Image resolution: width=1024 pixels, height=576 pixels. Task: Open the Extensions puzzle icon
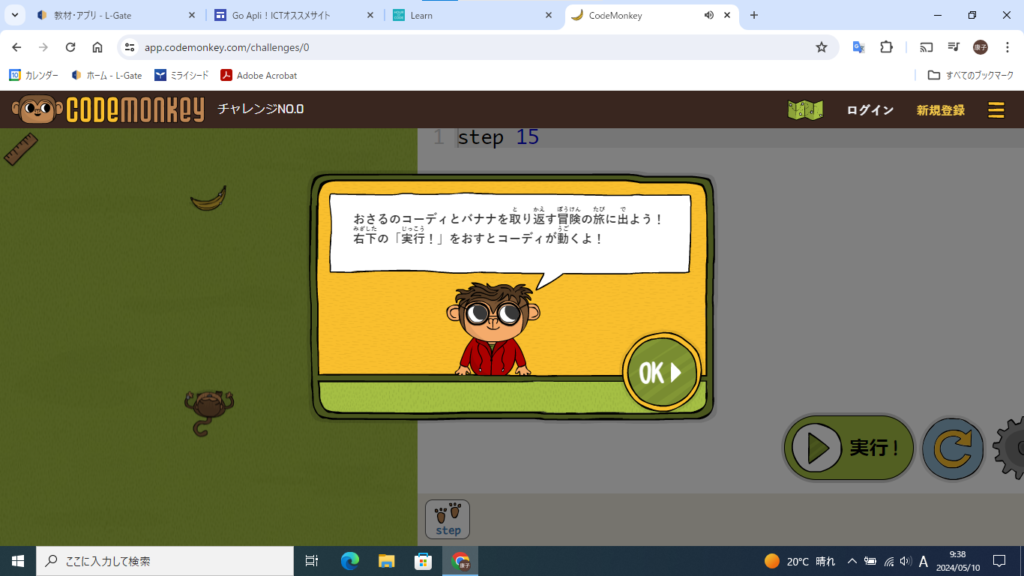(x=886, y=47)
